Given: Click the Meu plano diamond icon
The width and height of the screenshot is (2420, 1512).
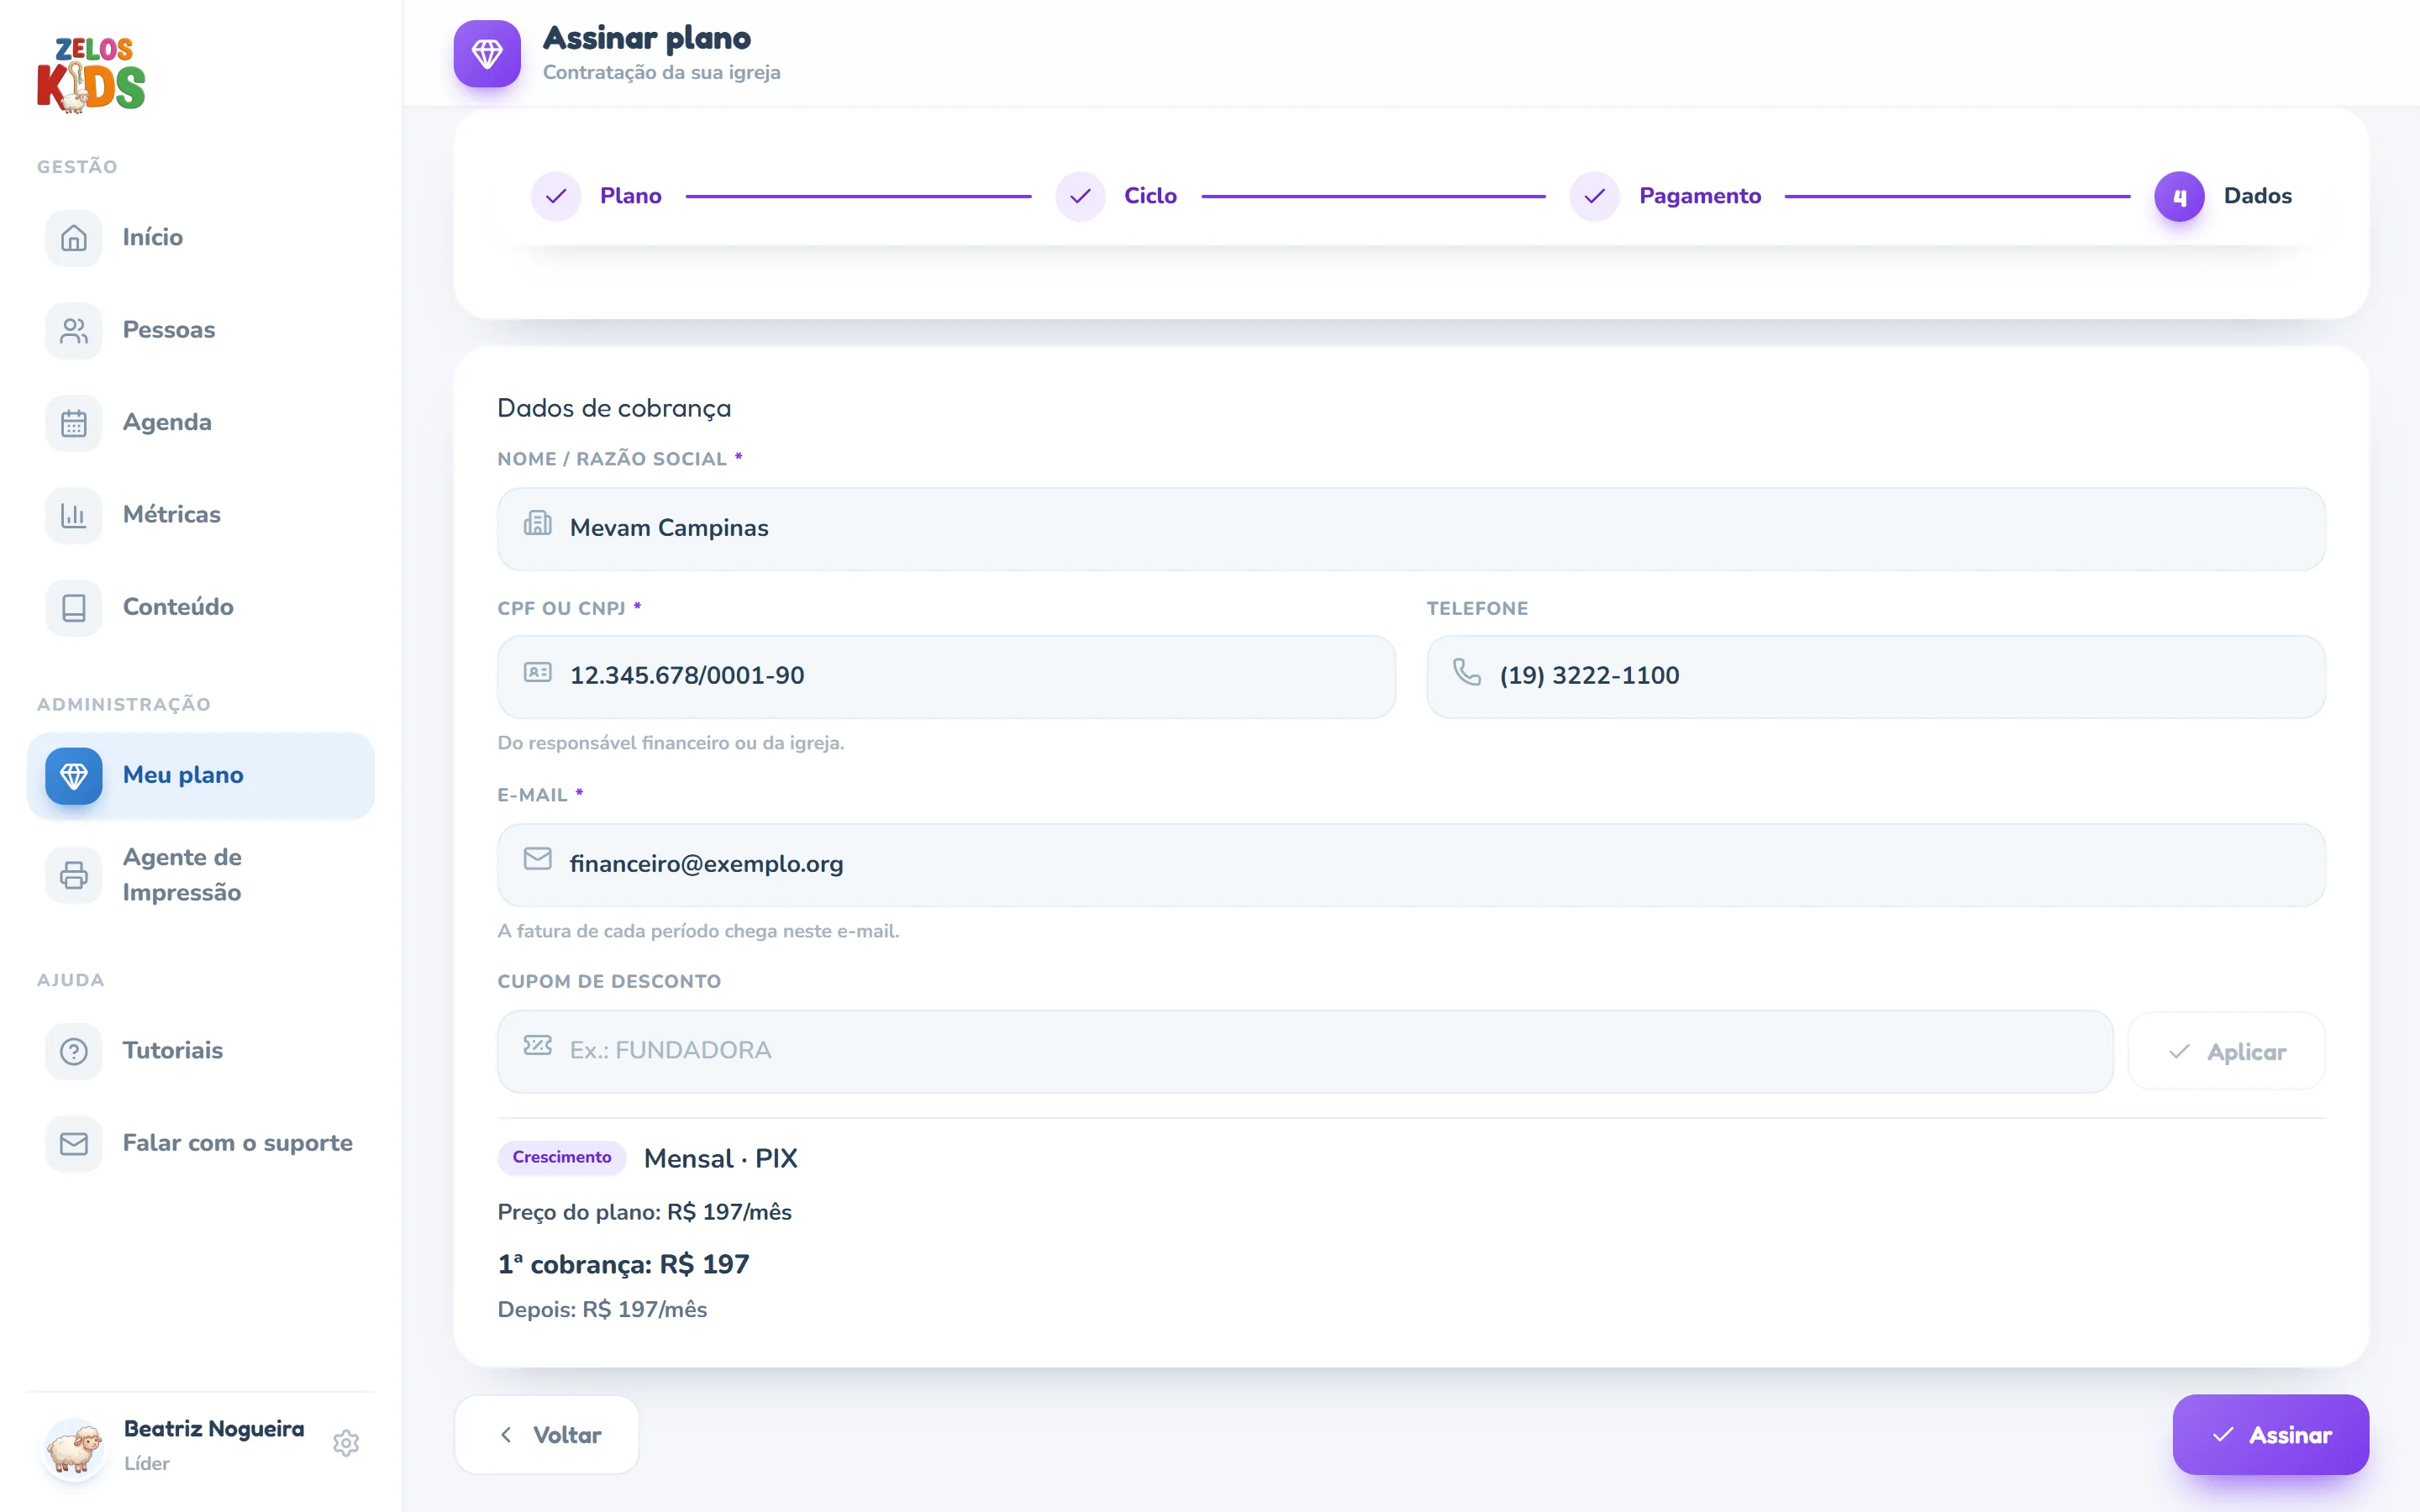Looking at the screenshot, I should coord(74,775).
